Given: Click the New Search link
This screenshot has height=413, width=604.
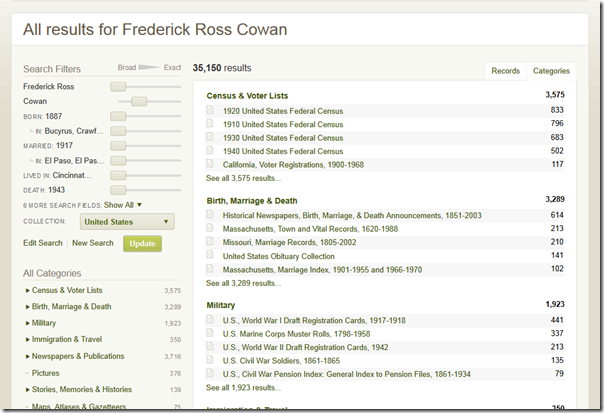Looking at the screenshot, I should [x=93, y=243].
